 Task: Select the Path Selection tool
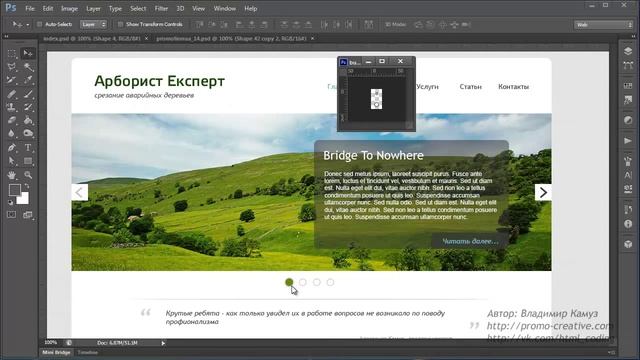click(x=11, y=161)
